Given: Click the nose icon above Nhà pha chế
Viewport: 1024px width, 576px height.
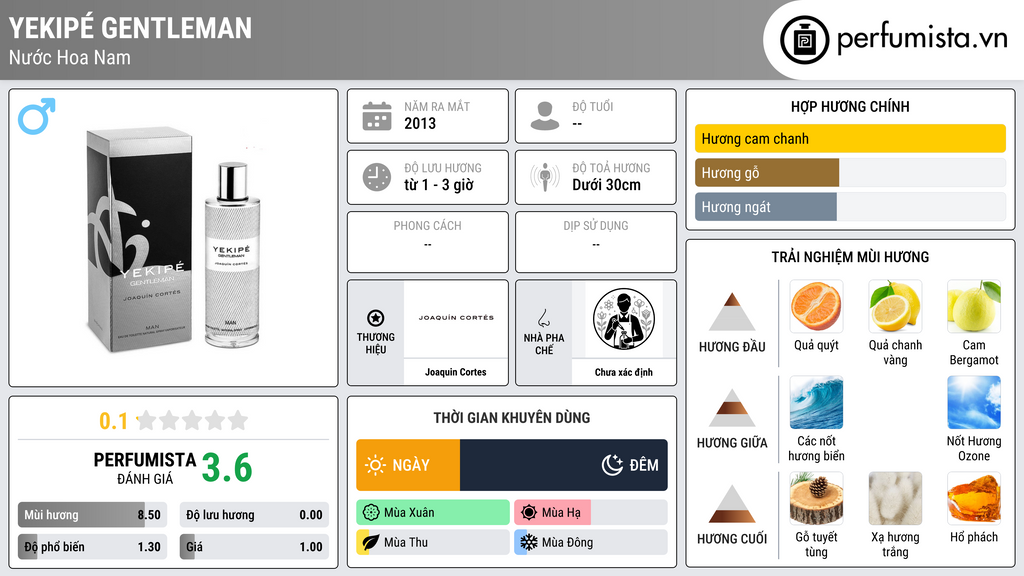Looking at the screenshot, I should pyautogui.click(x=543, y=318).
